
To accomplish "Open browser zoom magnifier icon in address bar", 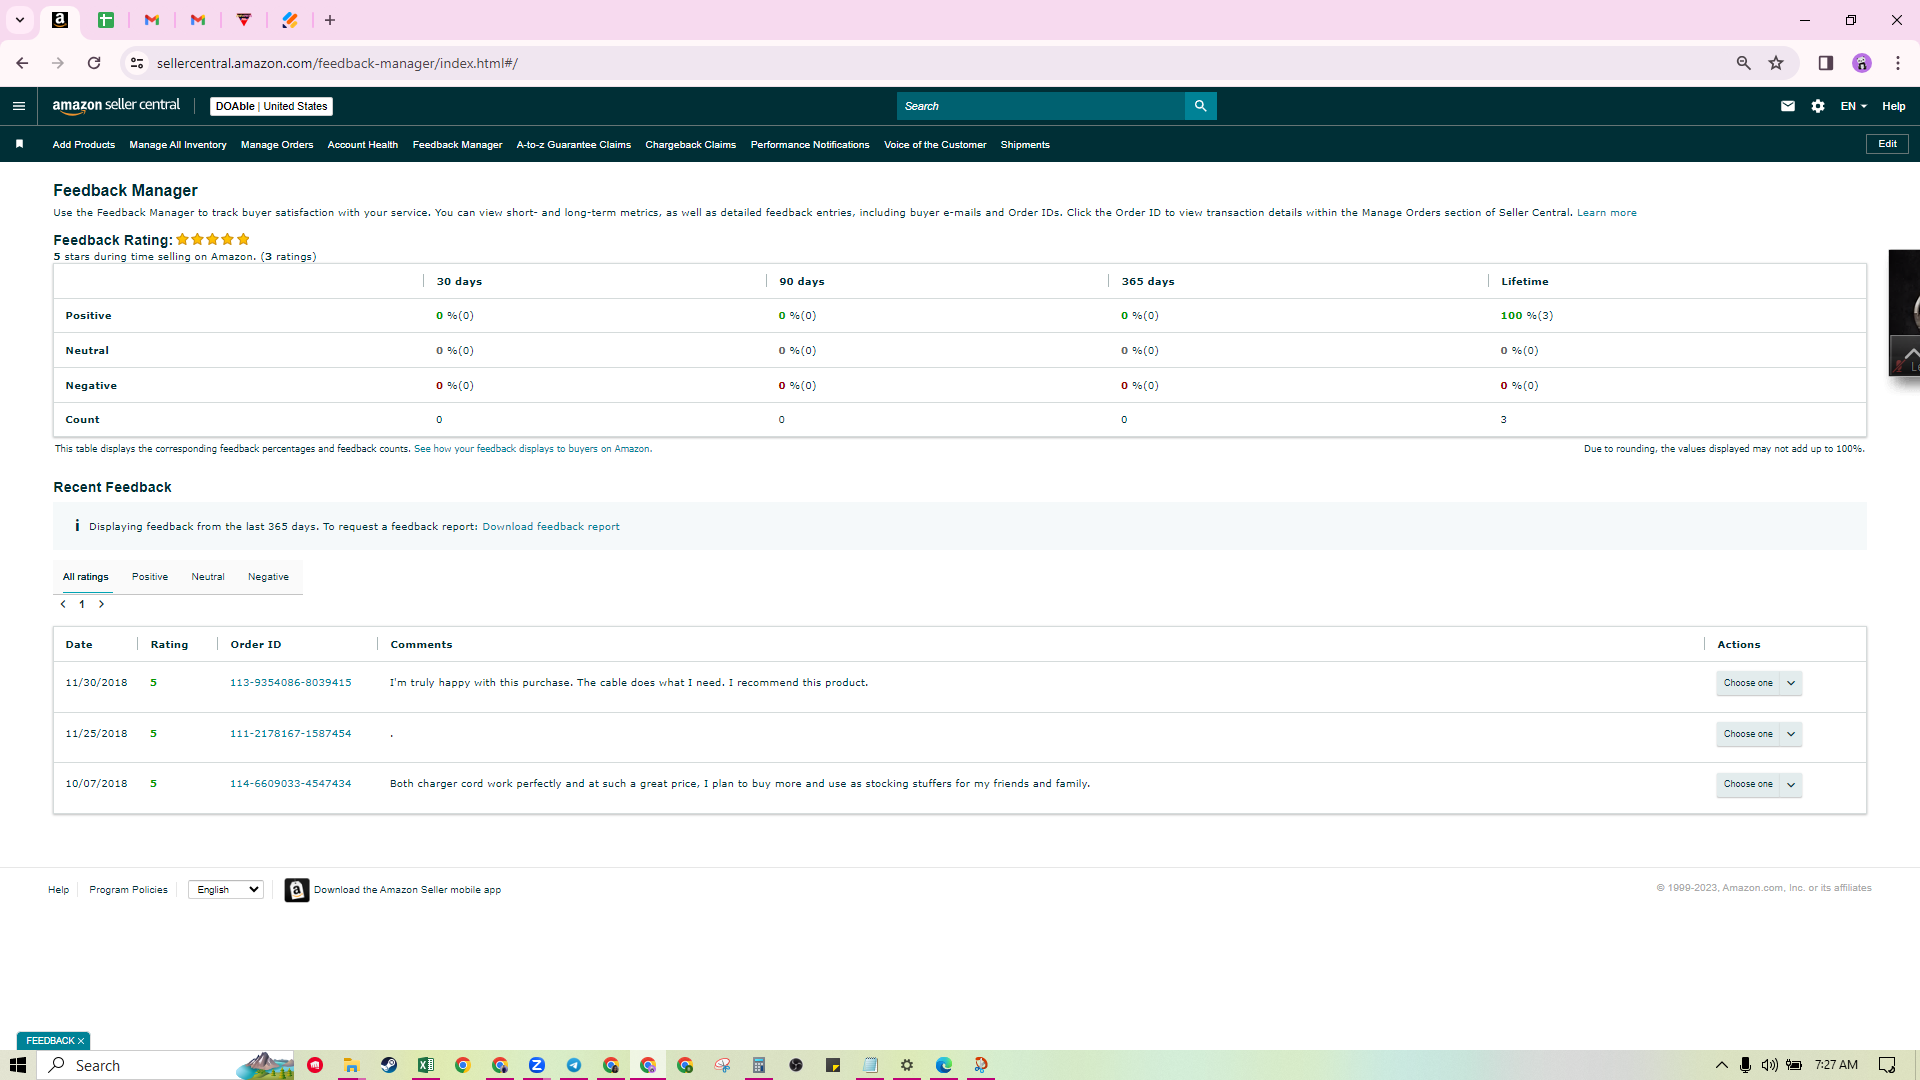I will point(1743,63).
